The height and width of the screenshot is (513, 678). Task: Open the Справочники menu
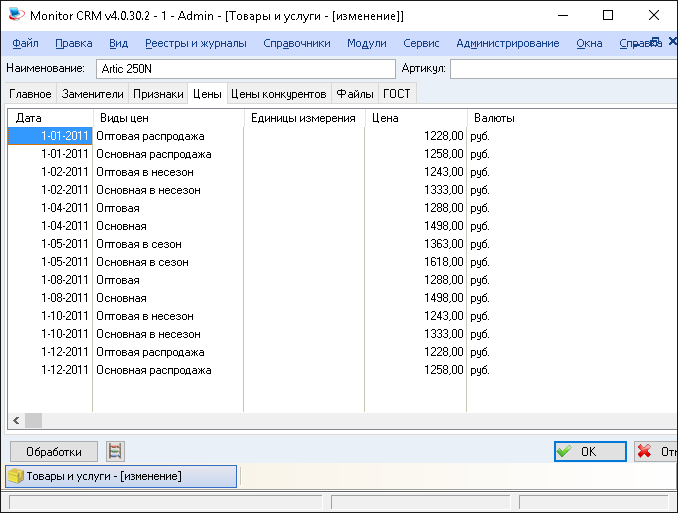point(297,43)
